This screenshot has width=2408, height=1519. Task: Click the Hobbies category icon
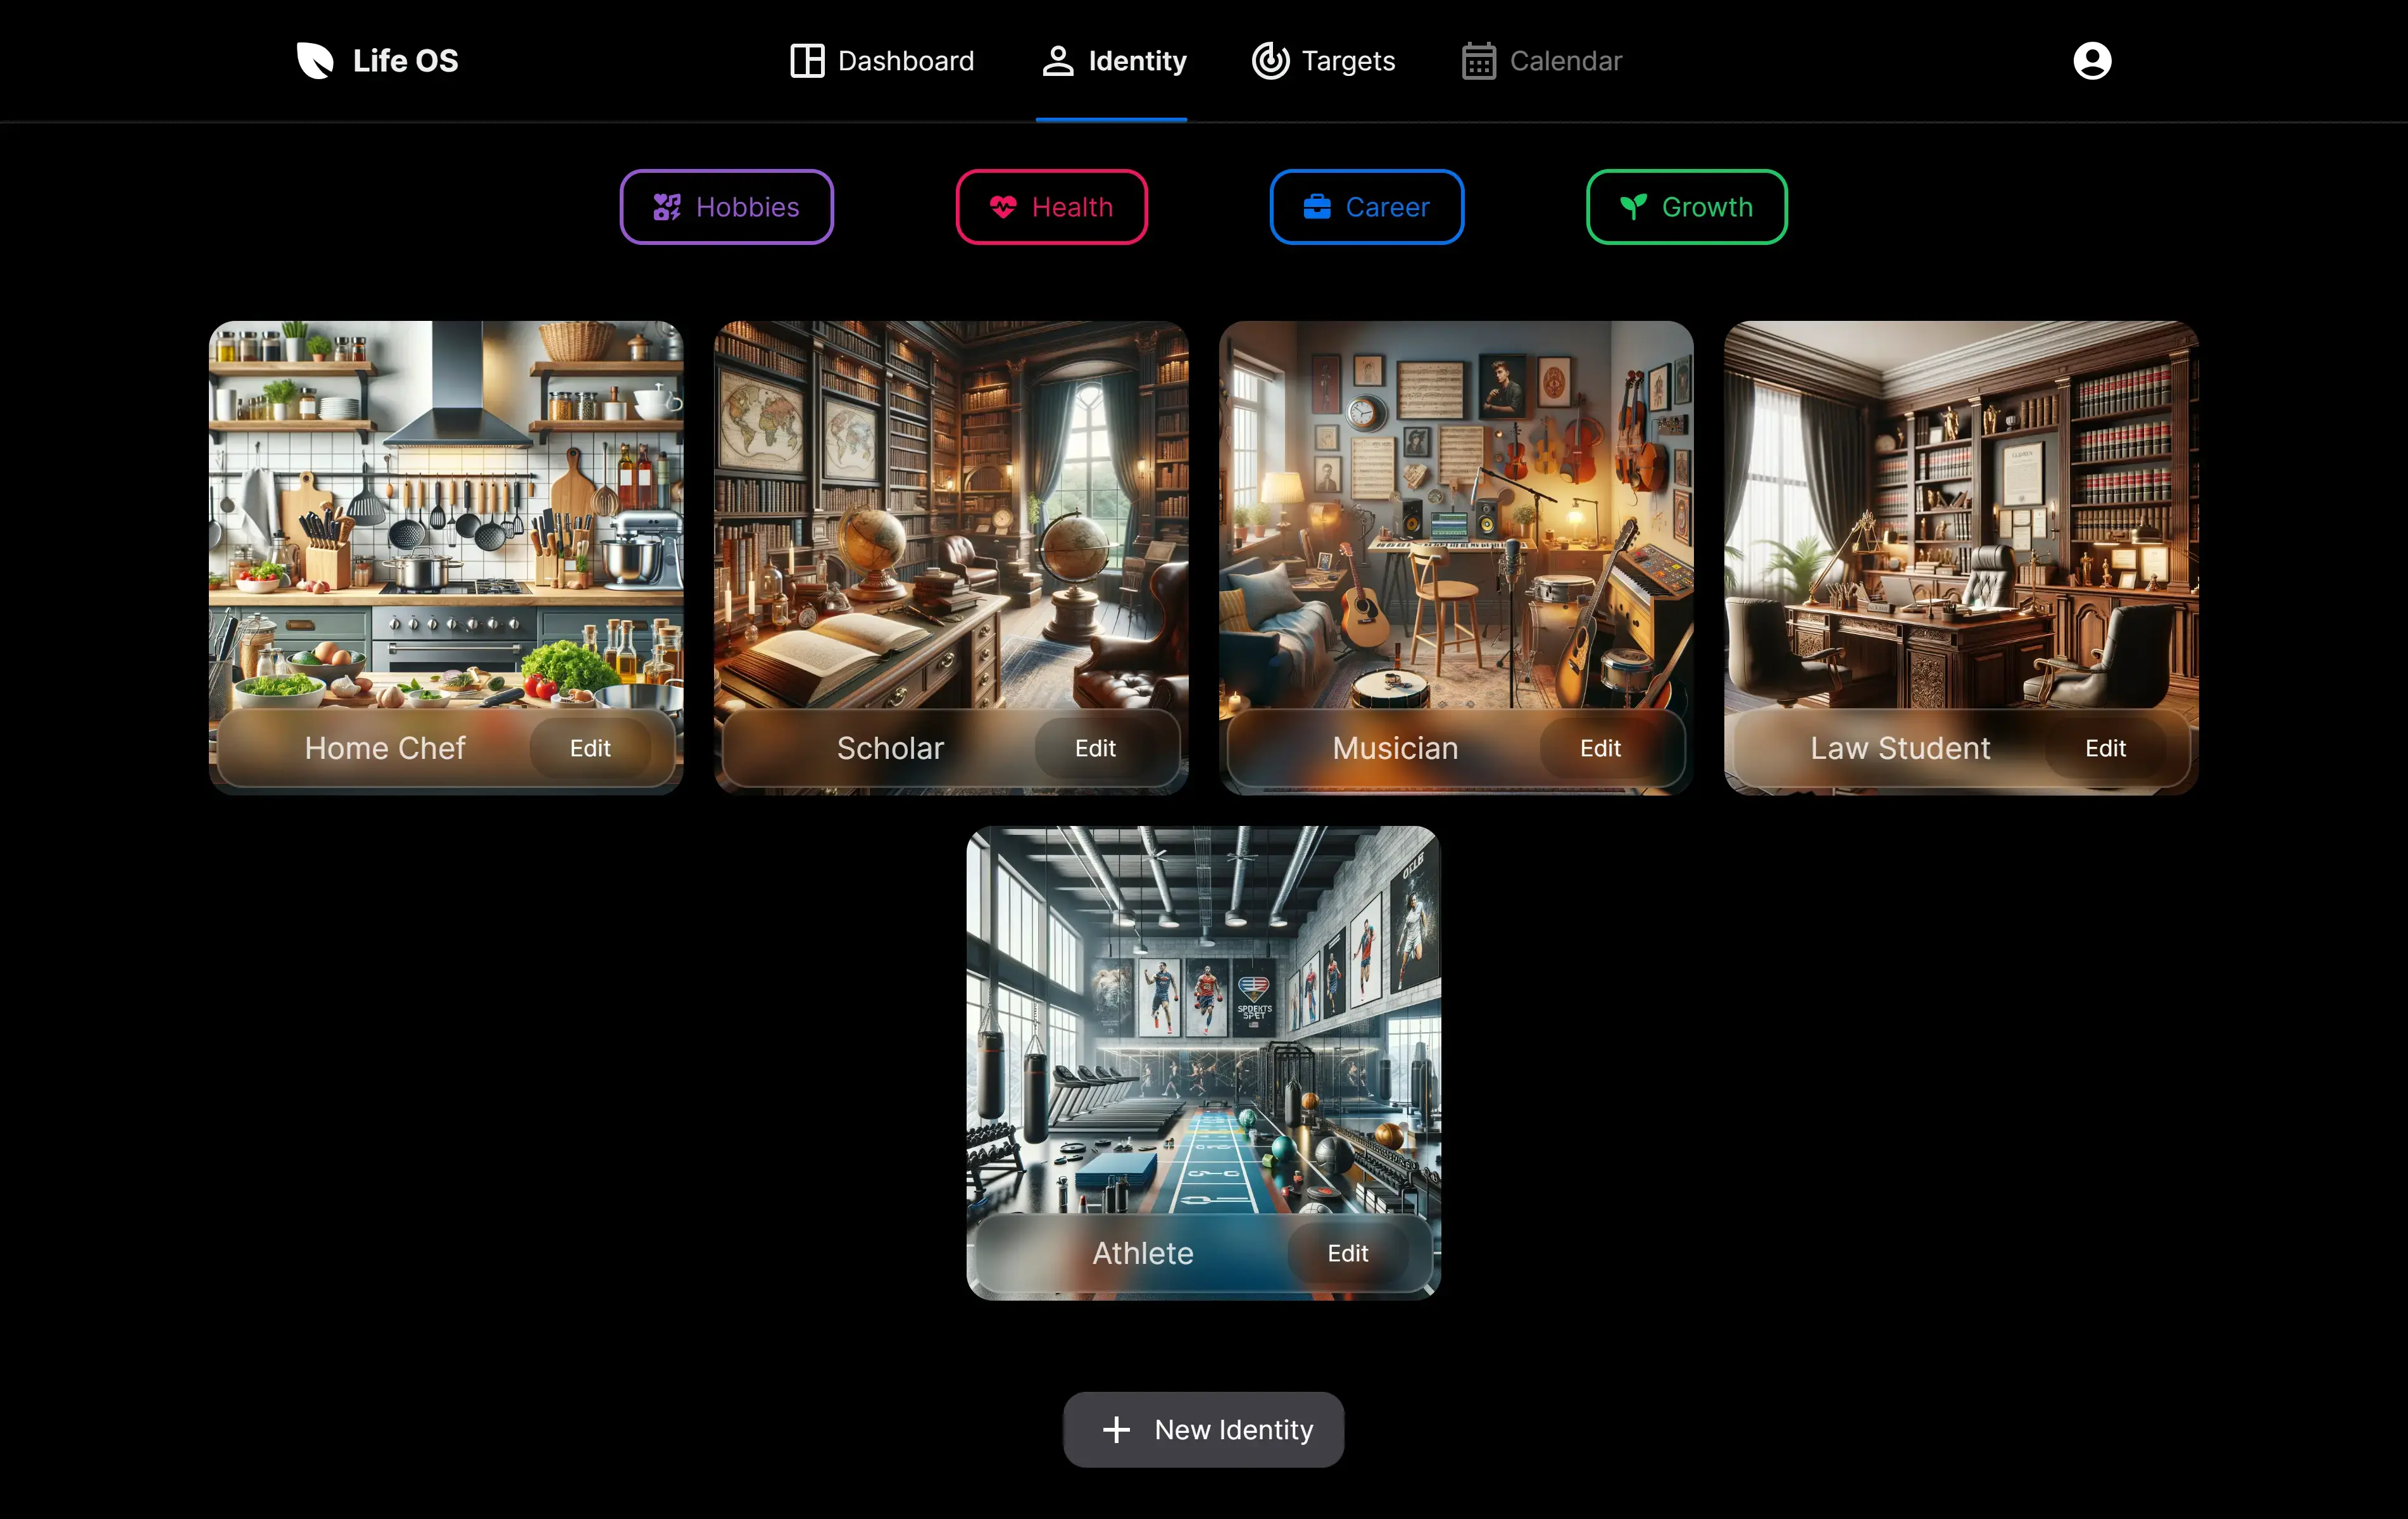[x=665, y=206]
